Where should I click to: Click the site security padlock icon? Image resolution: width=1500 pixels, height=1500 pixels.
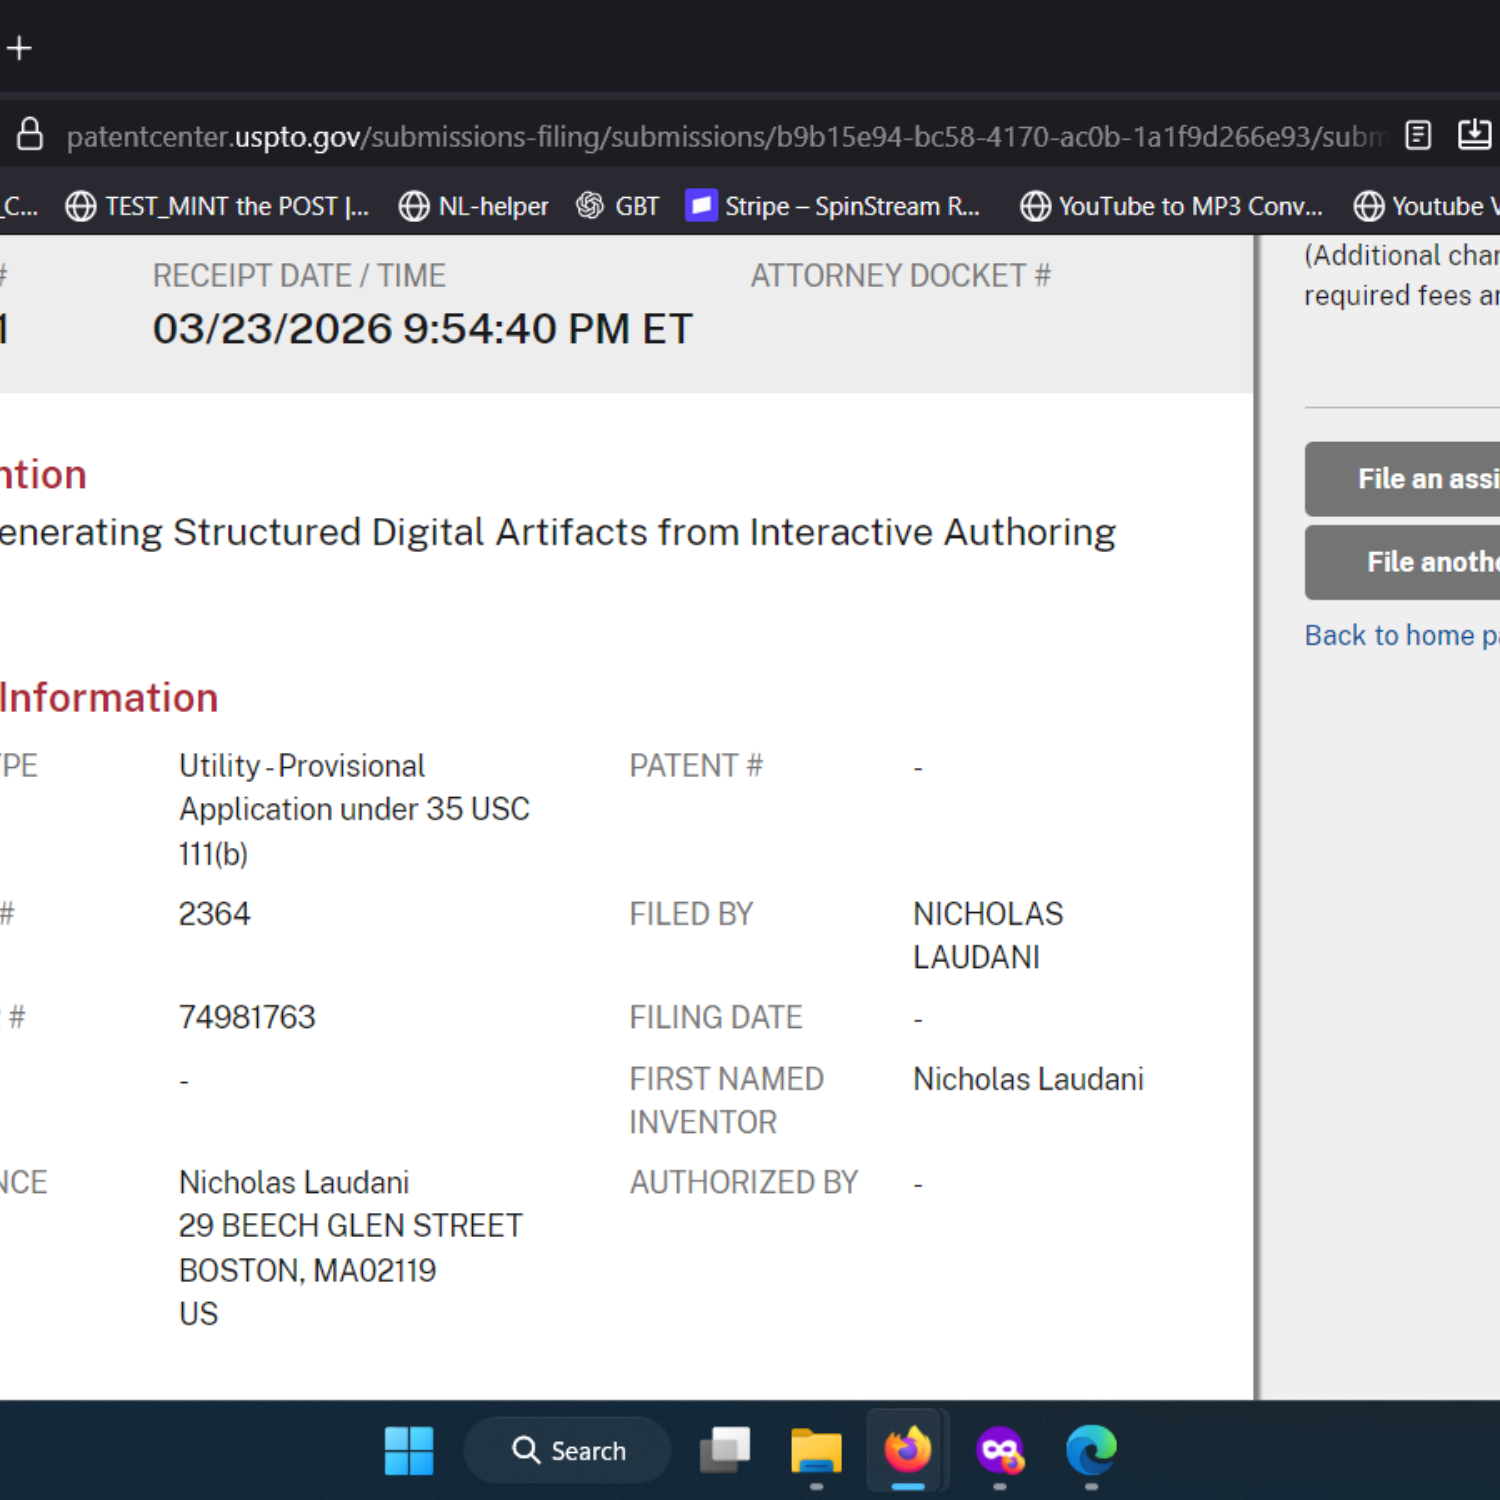coord(30,135)
